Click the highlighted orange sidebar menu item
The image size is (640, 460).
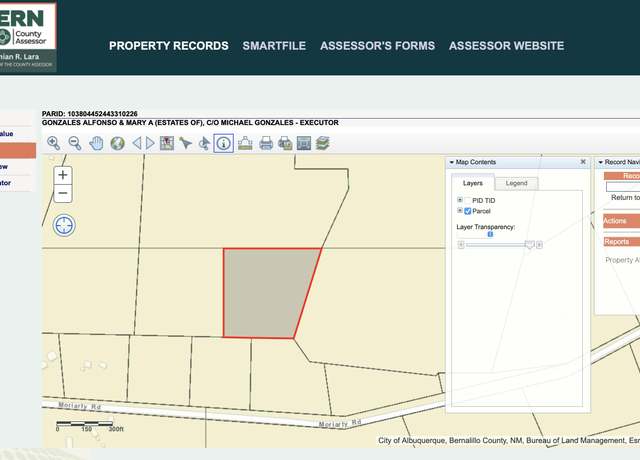pyautogui.click(x=18, y=151)
